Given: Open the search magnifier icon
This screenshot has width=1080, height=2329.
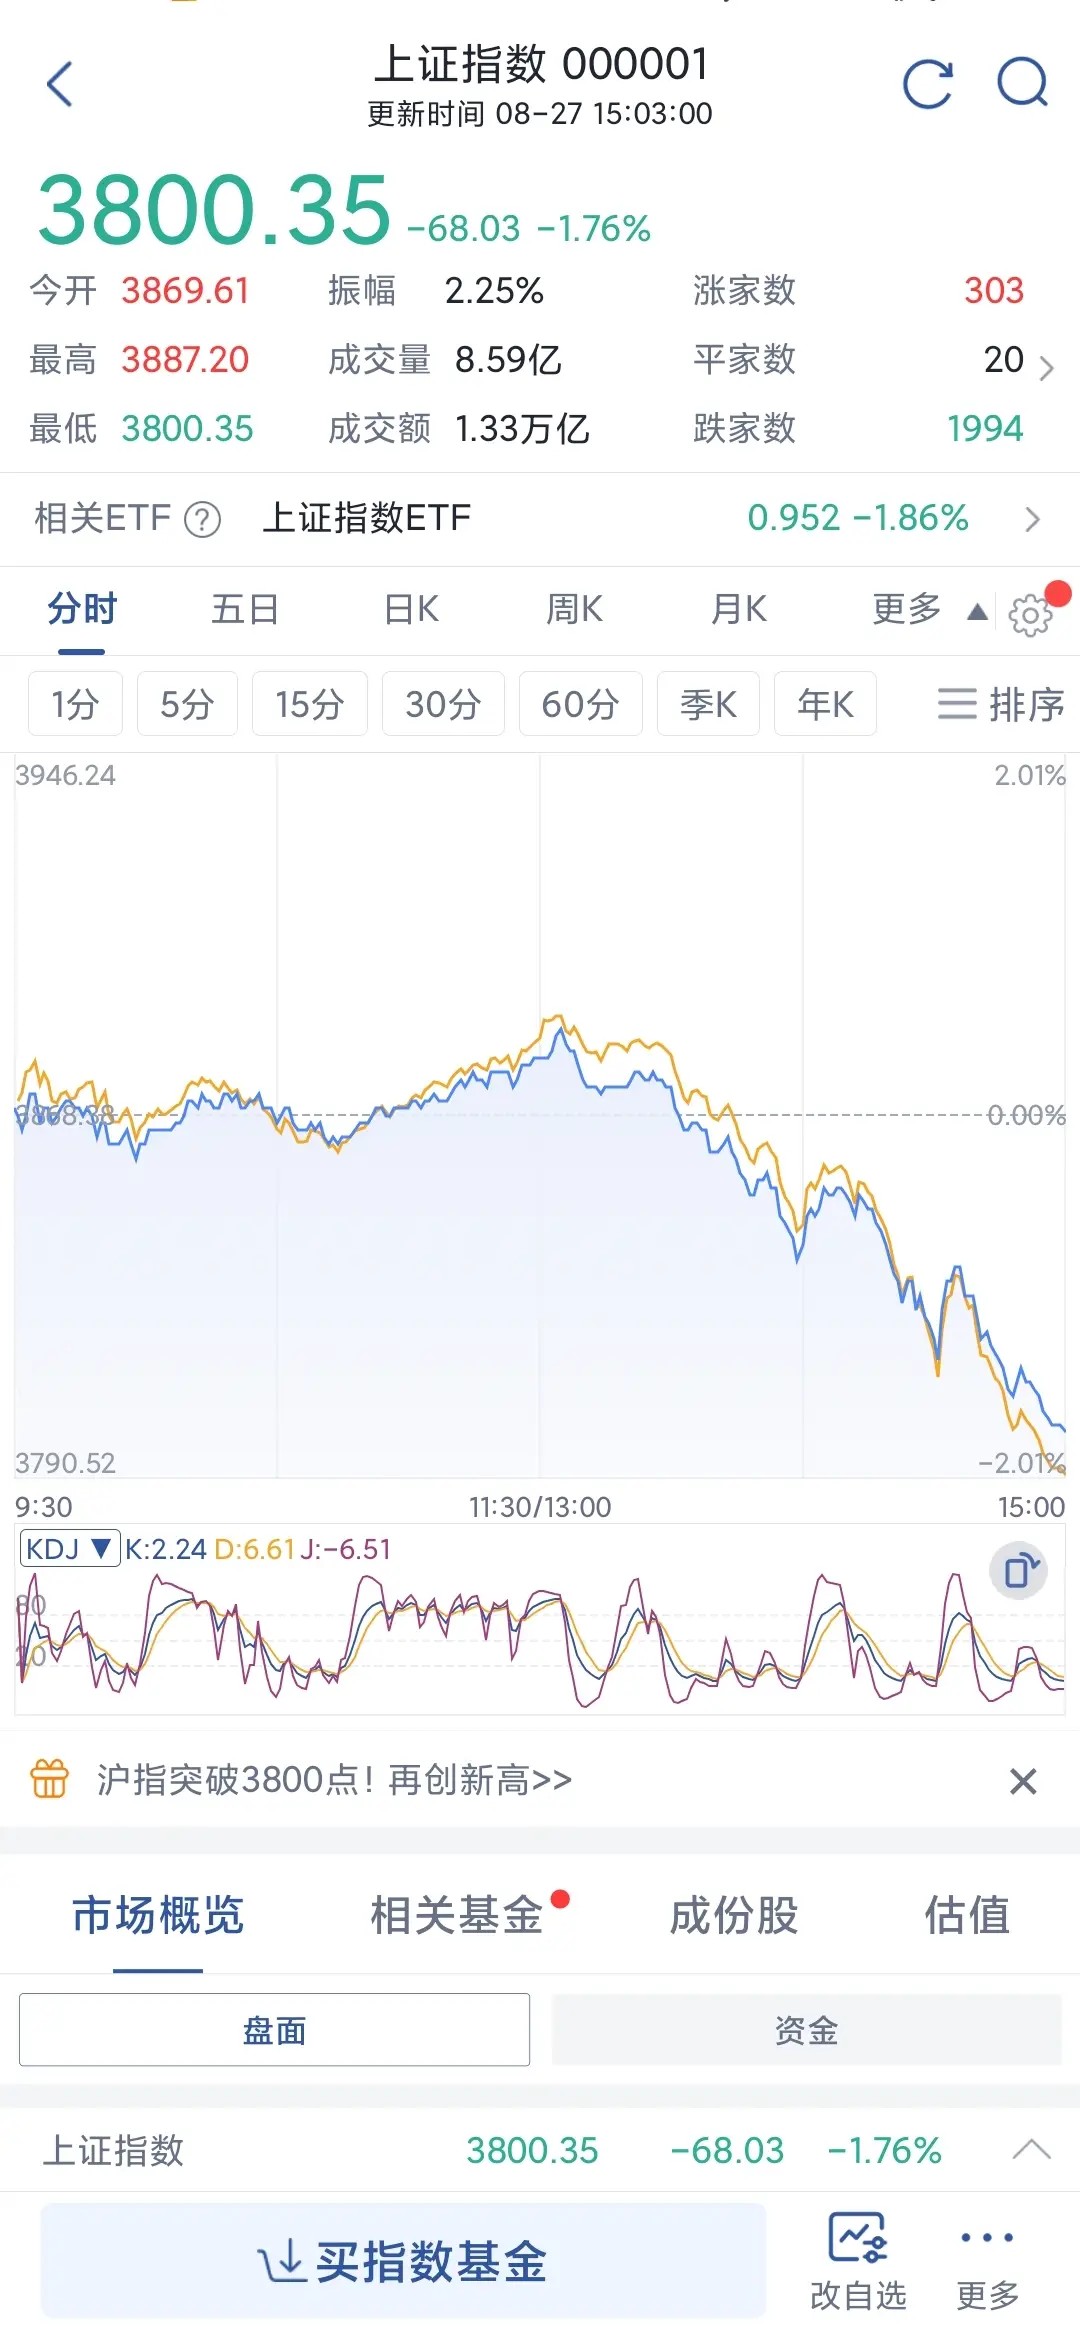Looking at the screenshot, I should (x=1022, y=83).
